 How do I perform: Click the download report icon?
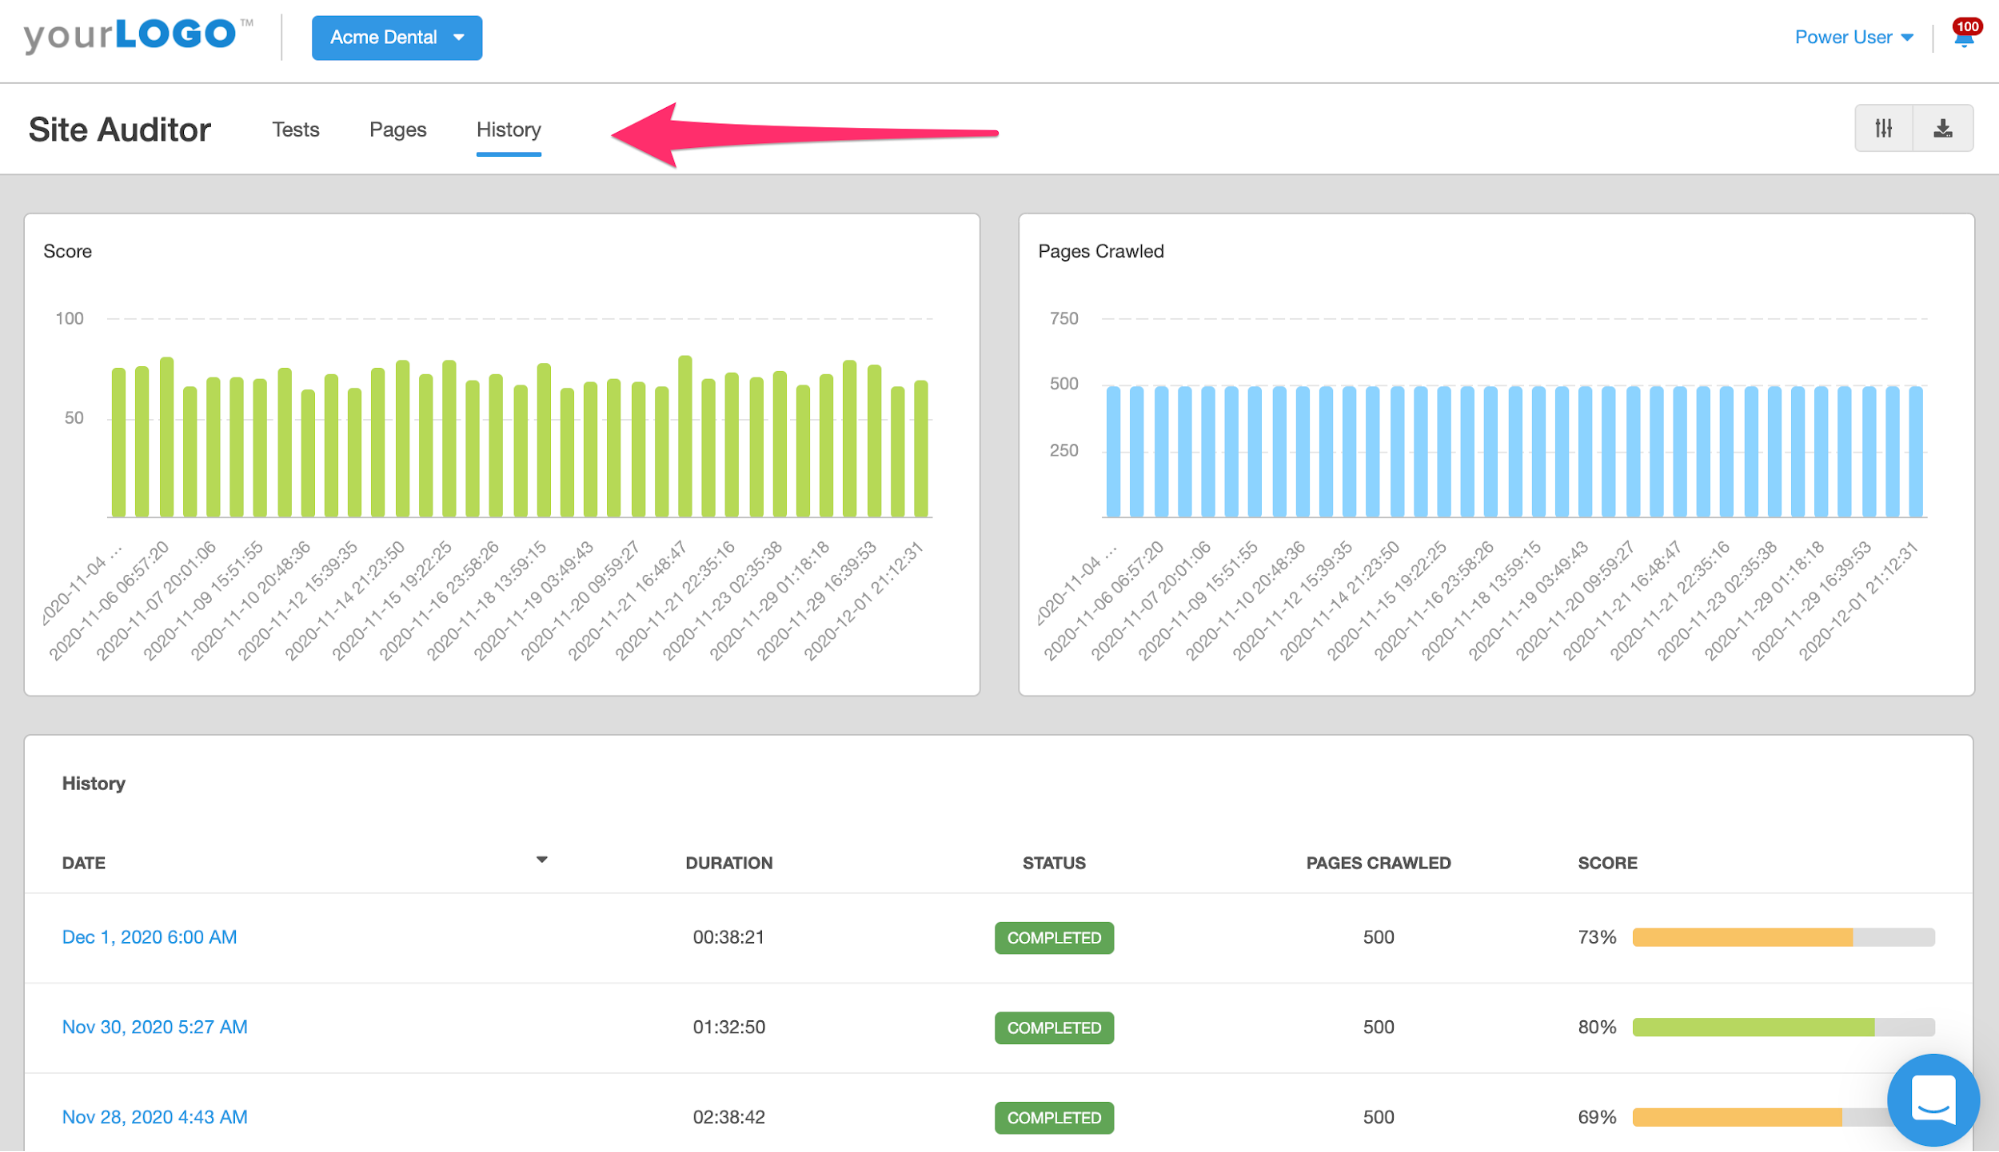[x=1943, y=128]
